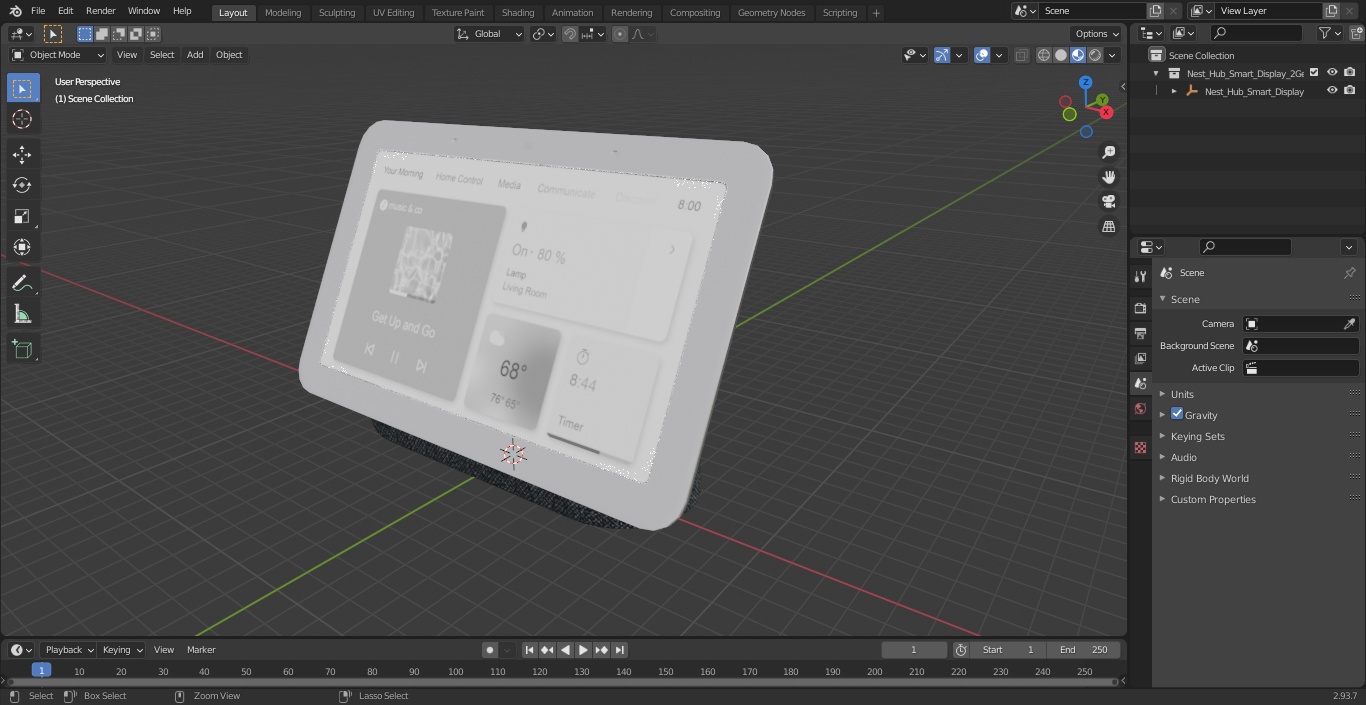Expand the Keying Sets panel
Viewport: 1366px width, 705px height.
pyautogui.click(x=1197, y=436)
